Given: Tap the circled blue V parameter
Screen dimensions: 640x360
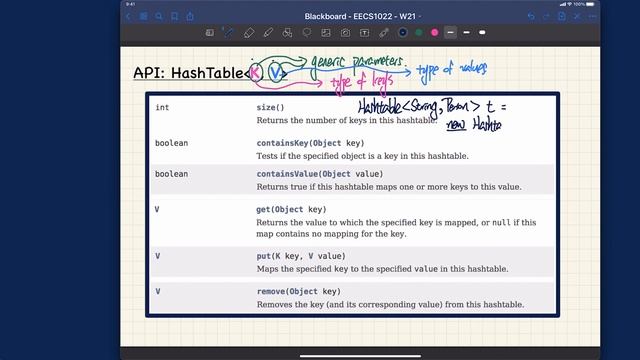Looking at the screenshot, I should pos(276,73).
